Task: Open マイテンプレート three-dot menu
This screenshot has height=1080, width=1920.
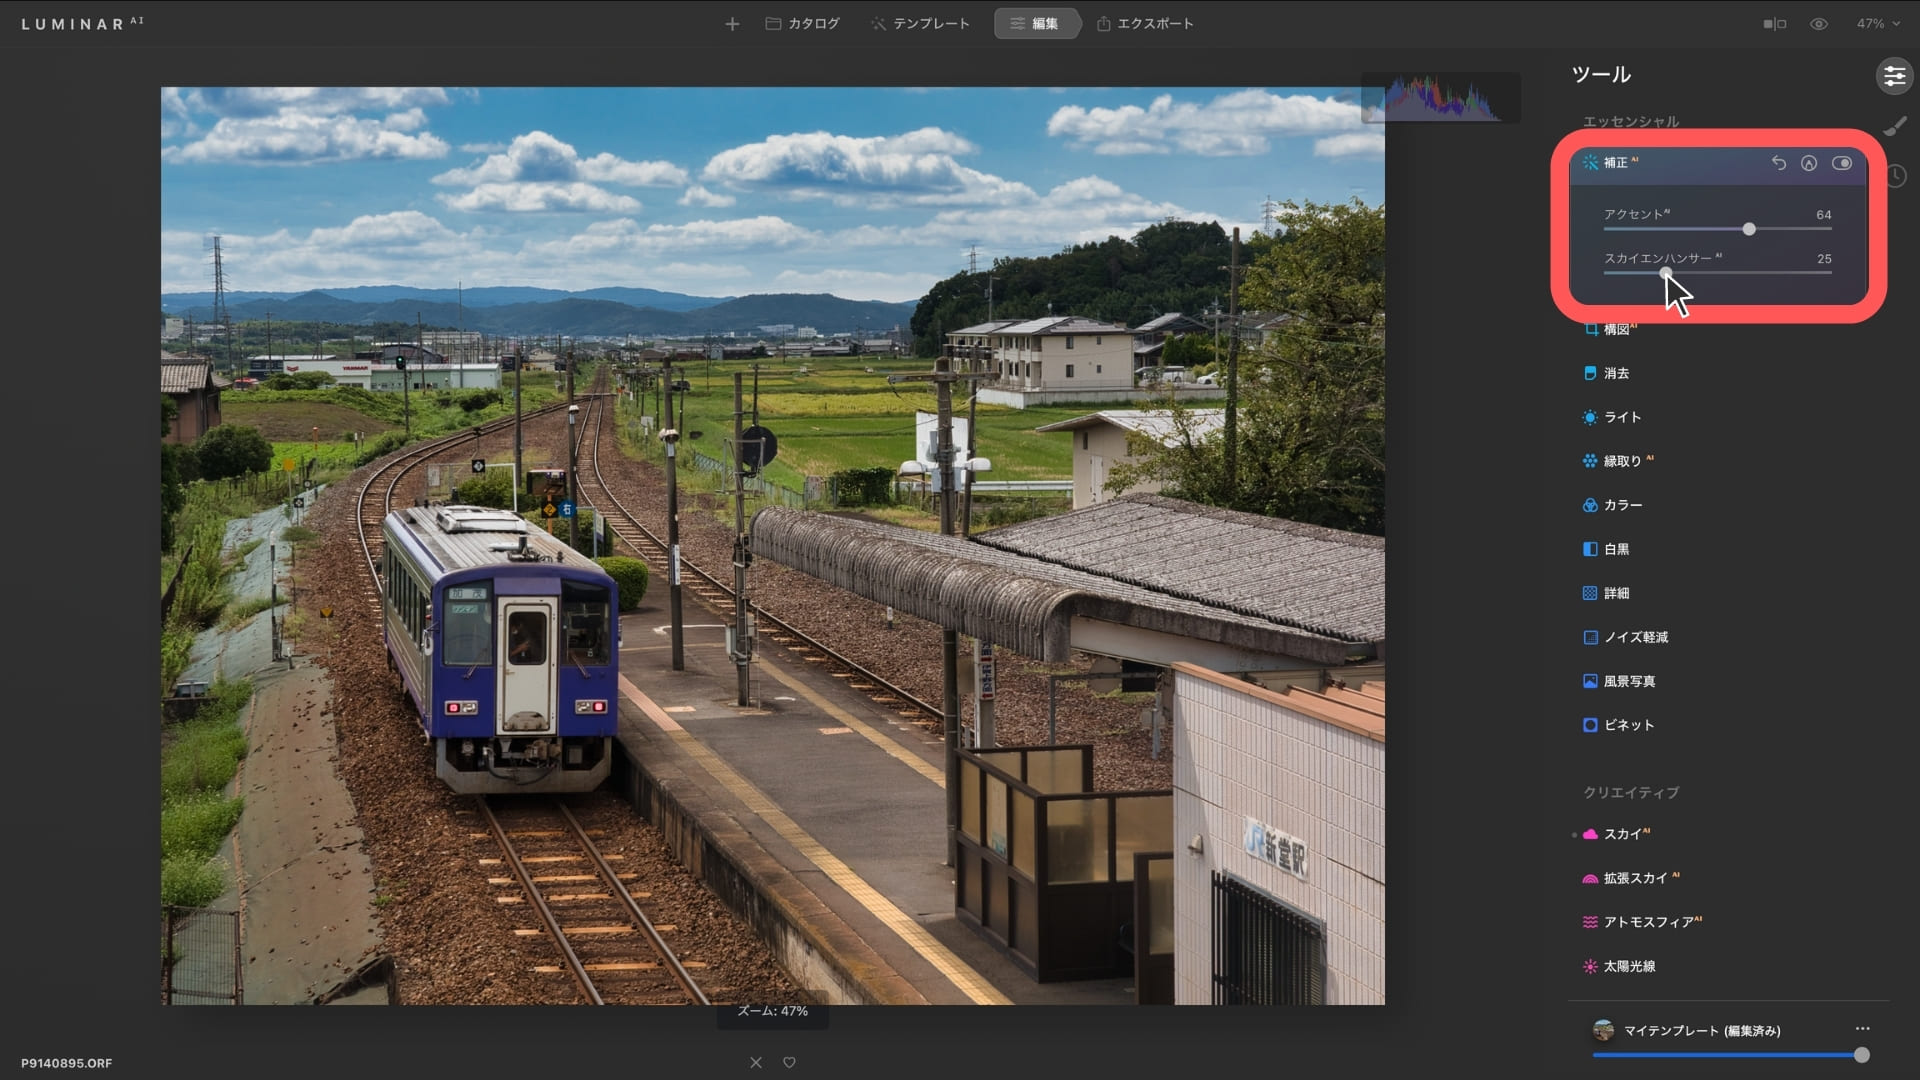Action: (x=1862, y=1028)
